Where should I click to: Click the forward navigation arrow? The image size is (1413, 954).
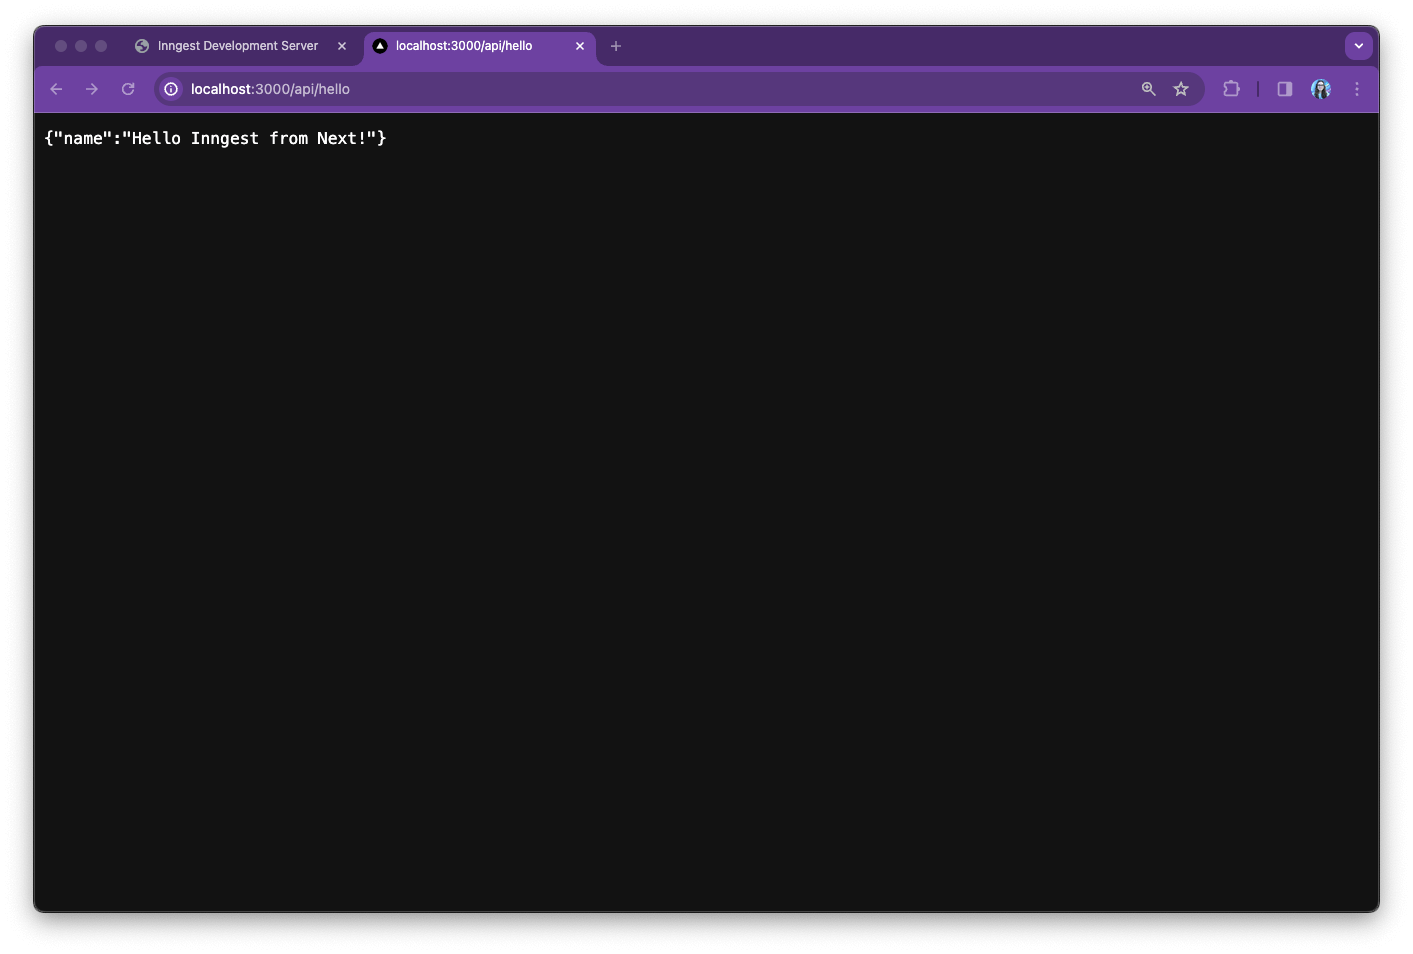(92, 89)
